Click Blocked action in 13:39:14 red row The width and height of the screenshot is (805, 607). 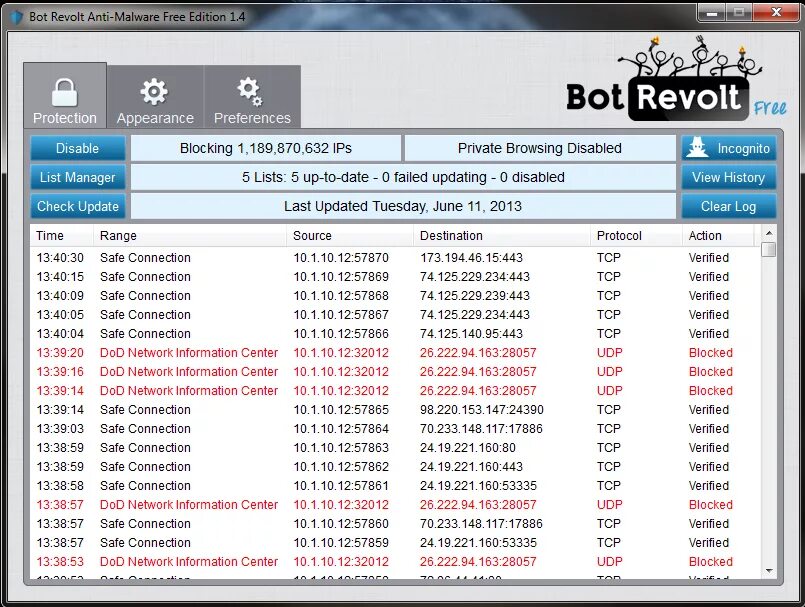pos(711,391)
